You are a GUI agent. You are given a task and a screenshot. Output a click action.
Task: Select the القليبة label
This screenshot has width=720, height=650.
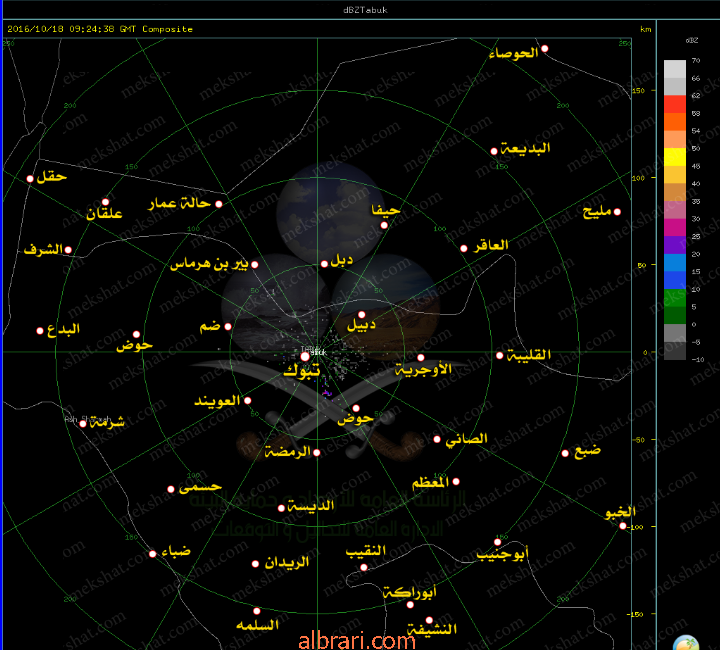[x=529, y=355]
